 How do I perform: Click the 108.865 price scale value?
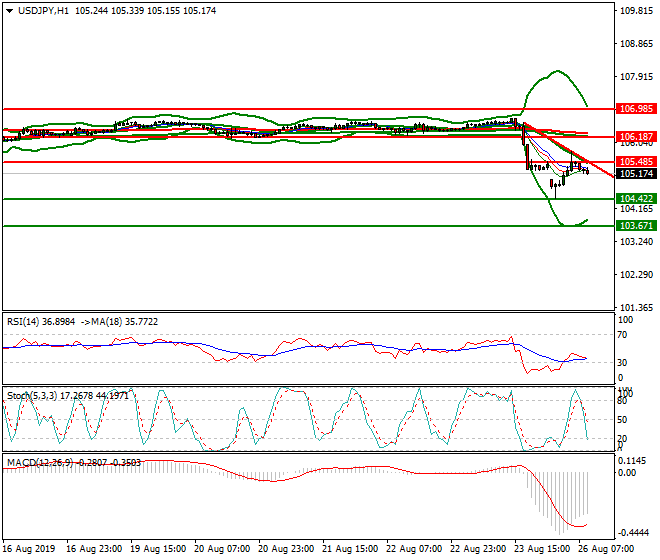pos(636,44)
